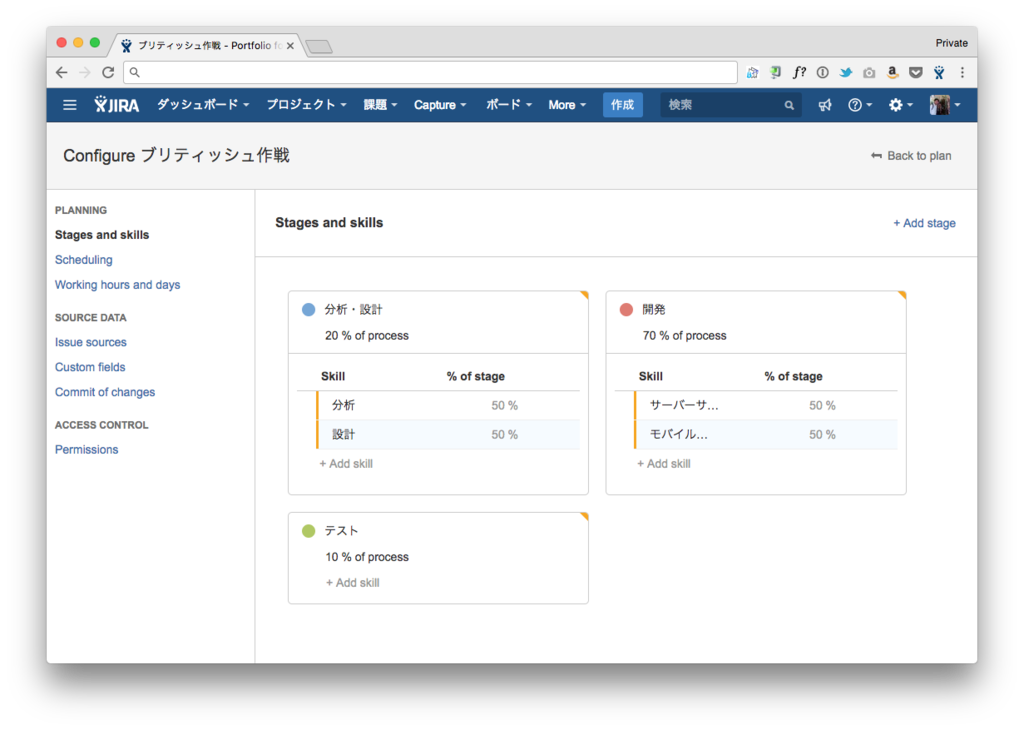The width and height of the screenshot is (1024, 730).
Task: Click the Twitter bird extension icon
Action: click(846, 72)
